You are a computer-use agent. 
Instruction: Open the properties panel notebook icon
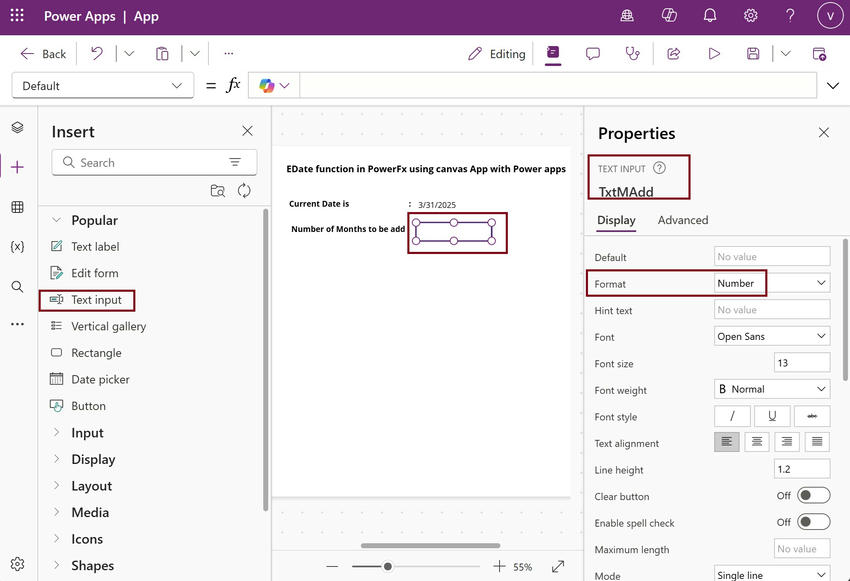pos(553,53)
